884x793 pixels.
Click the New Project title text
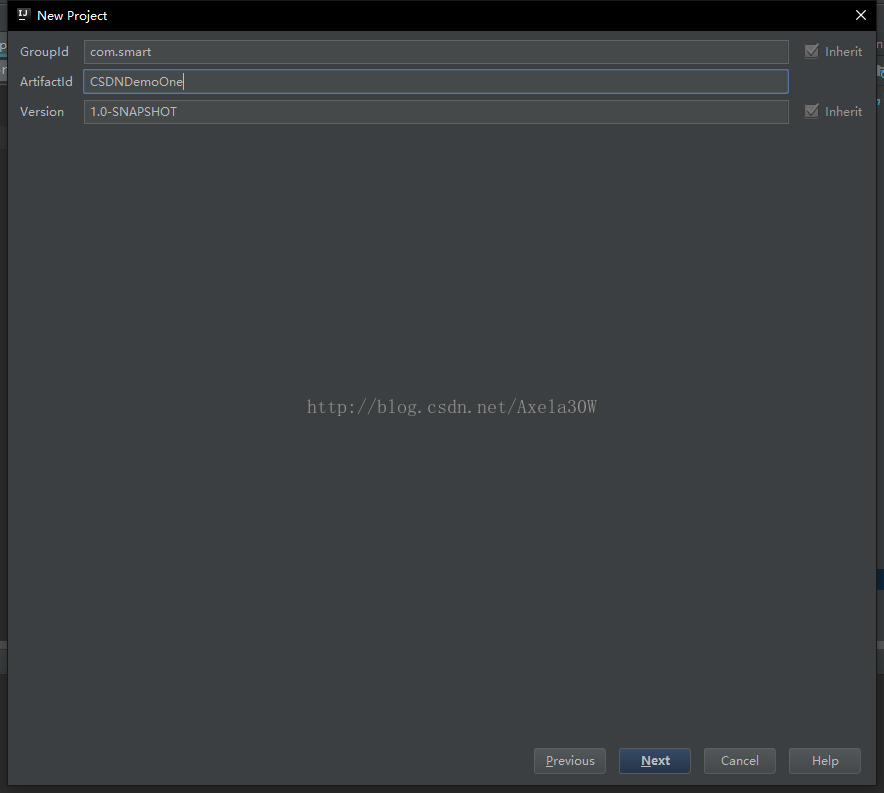[x=72, y=16]
